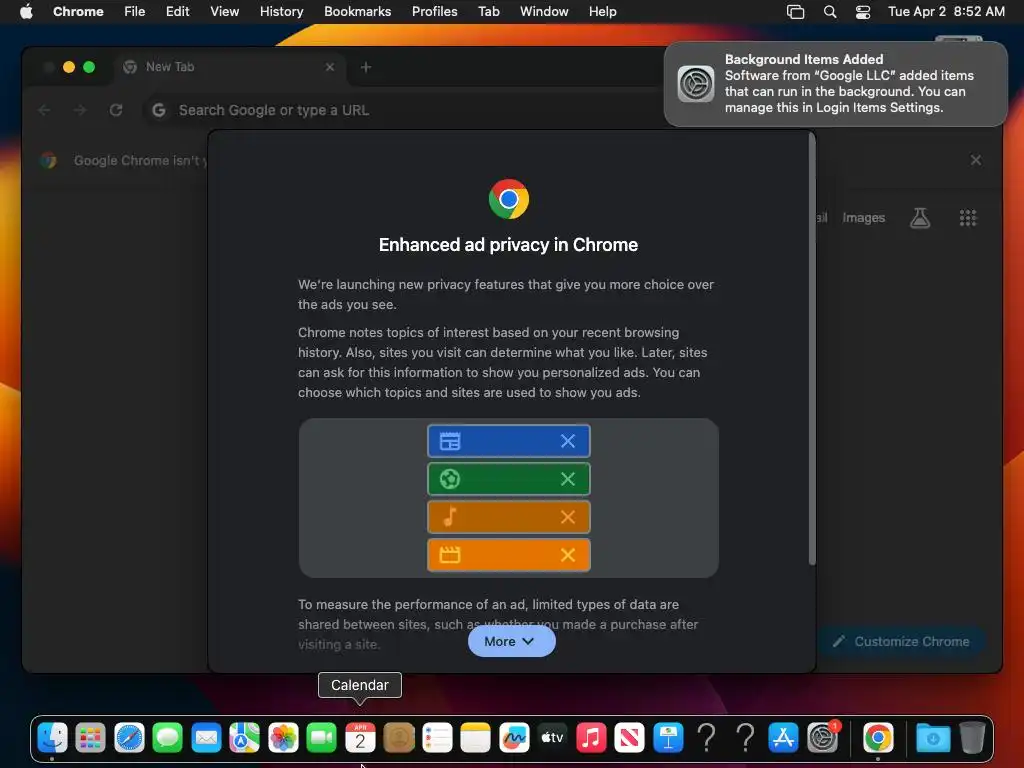Open Notes app in the dock
The width and height of the screenshot is (1024, 768).
click(475, 738)
